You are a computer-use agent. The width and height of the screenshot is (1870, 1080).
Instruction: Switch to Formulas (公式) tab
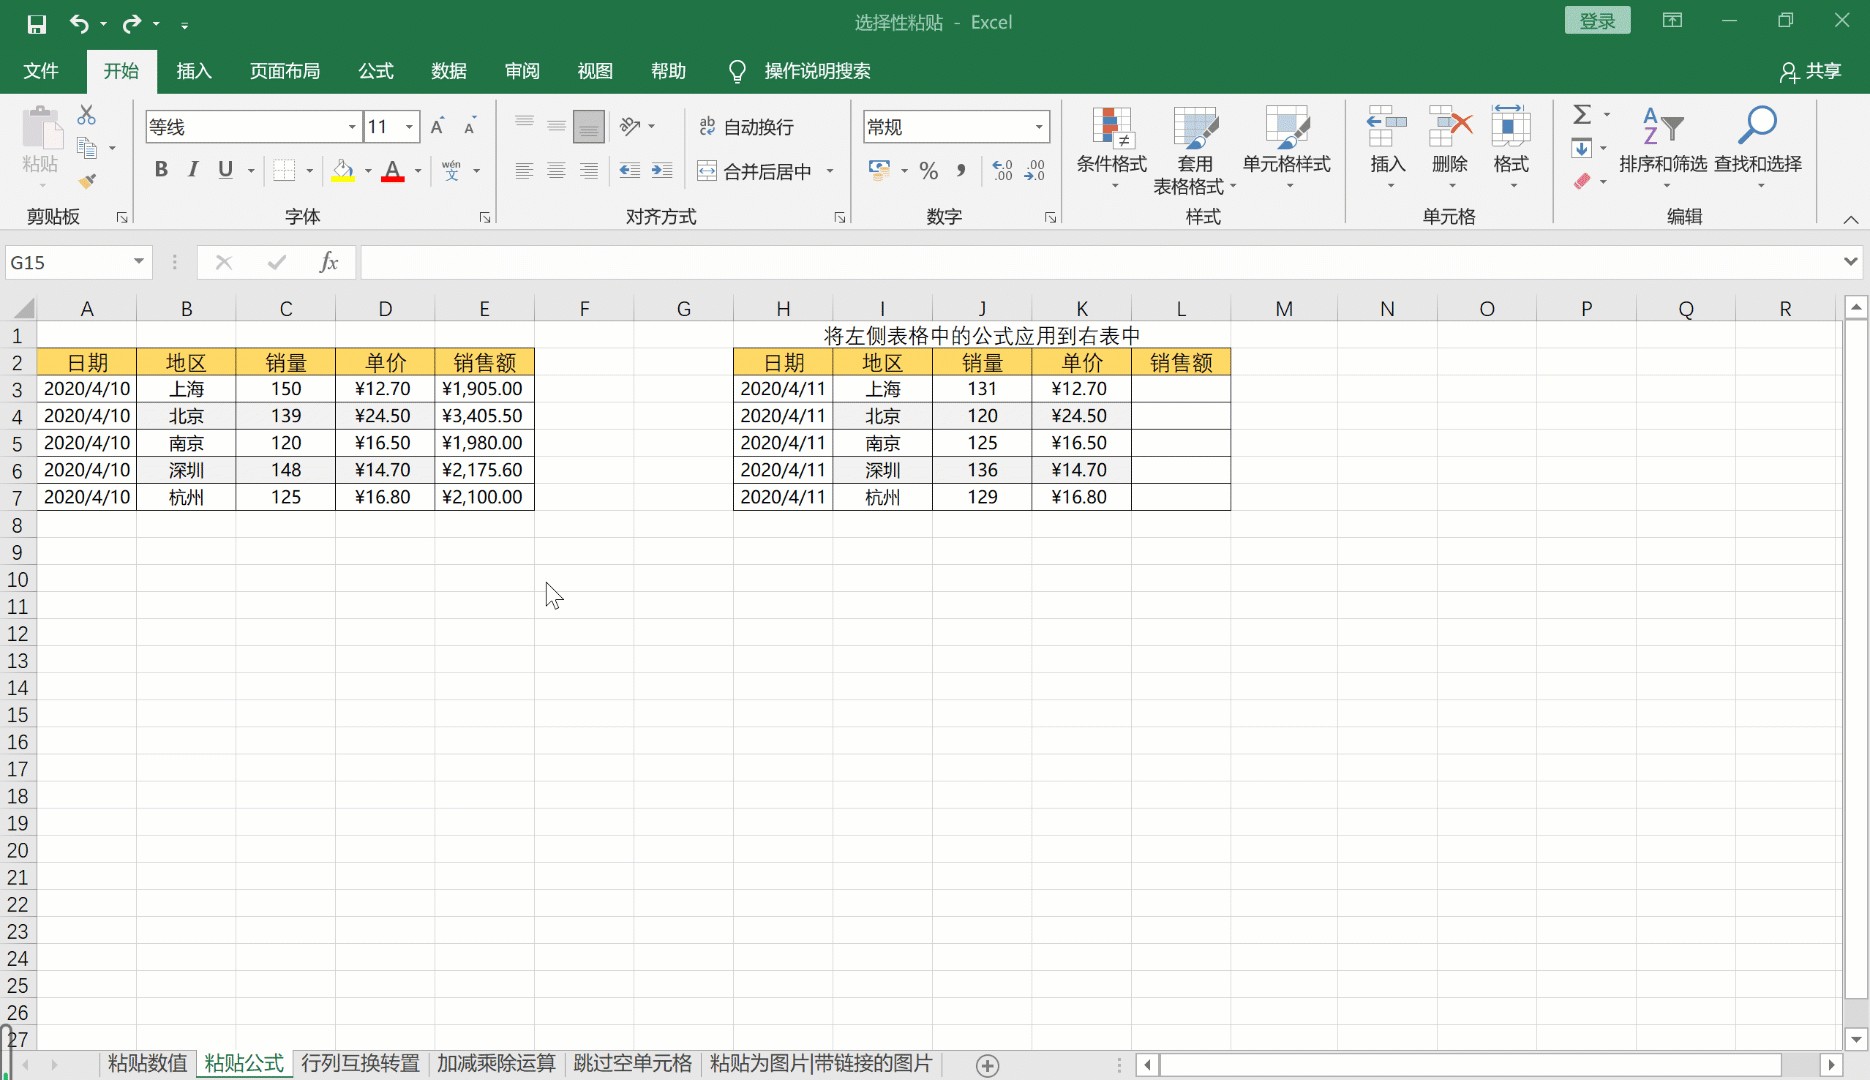[x=376, y=71]
